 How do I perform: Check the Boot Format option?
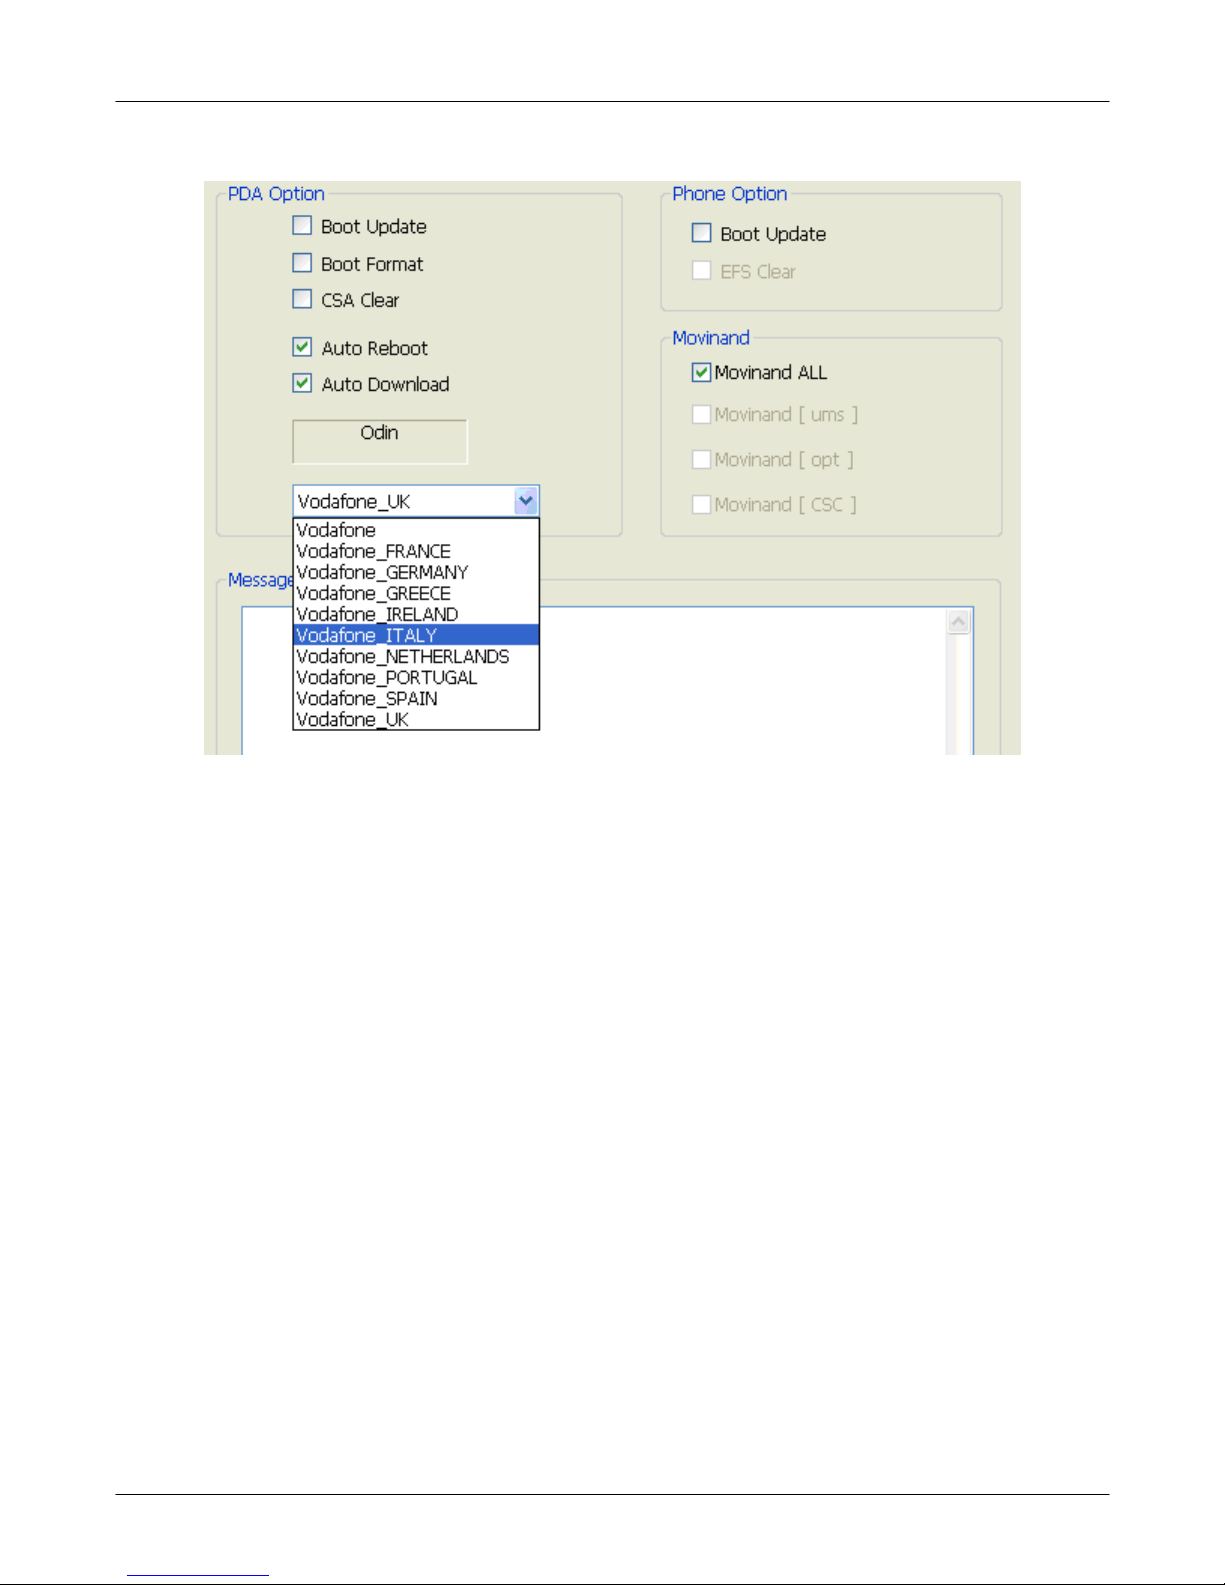pyautogui.click(x=302, y=263)
